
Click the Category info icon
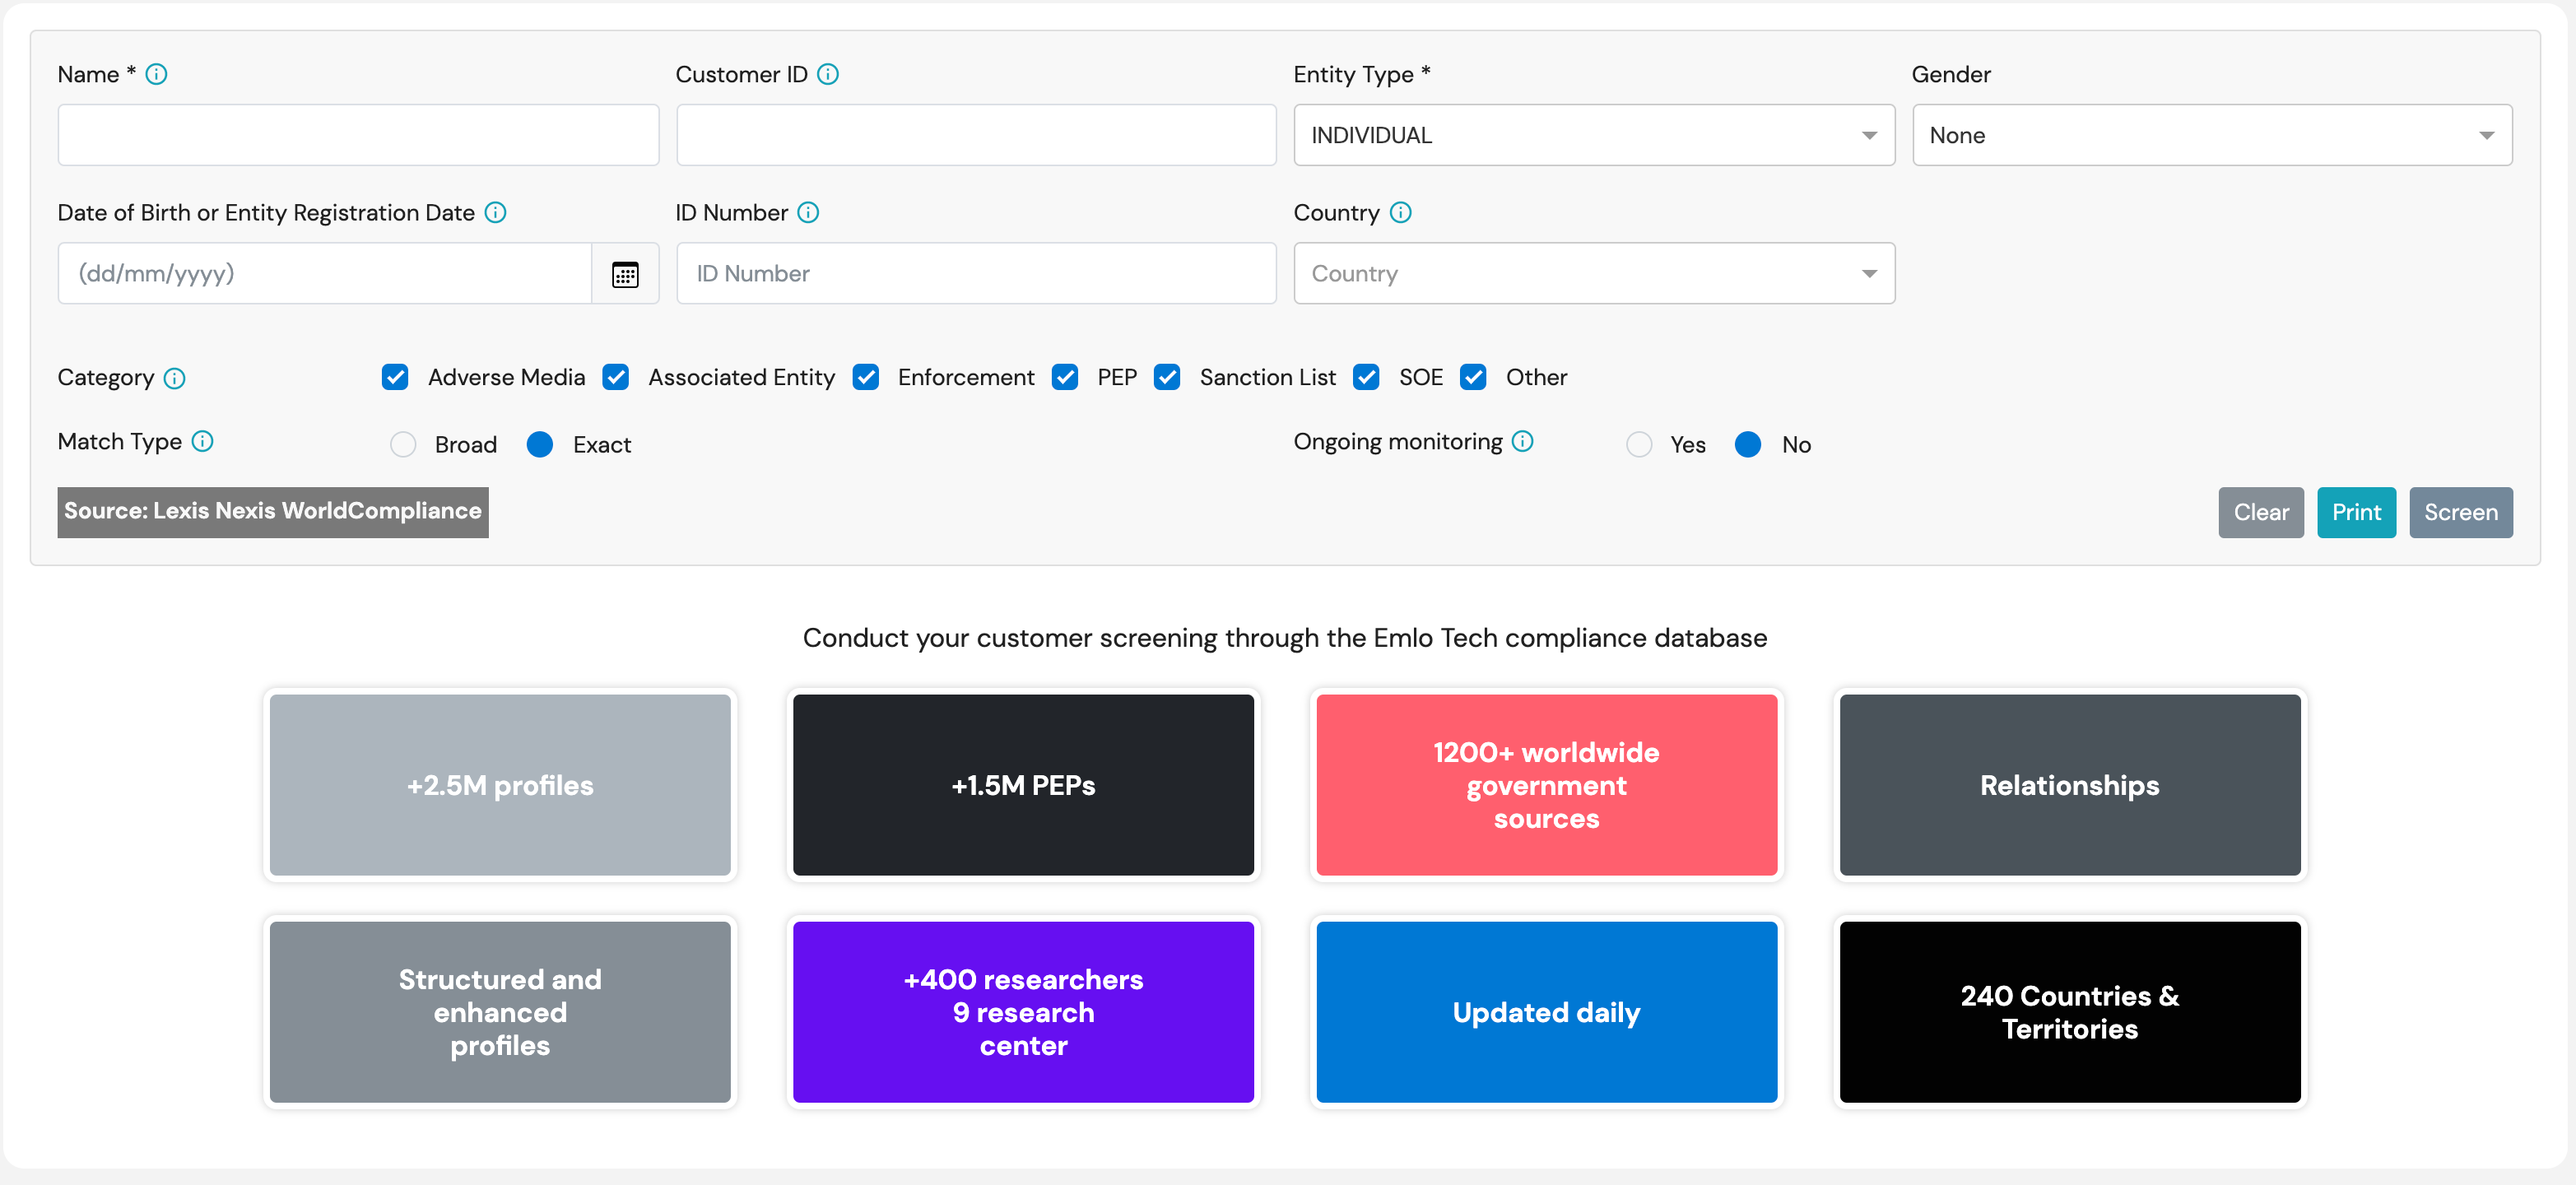point(174,378)
